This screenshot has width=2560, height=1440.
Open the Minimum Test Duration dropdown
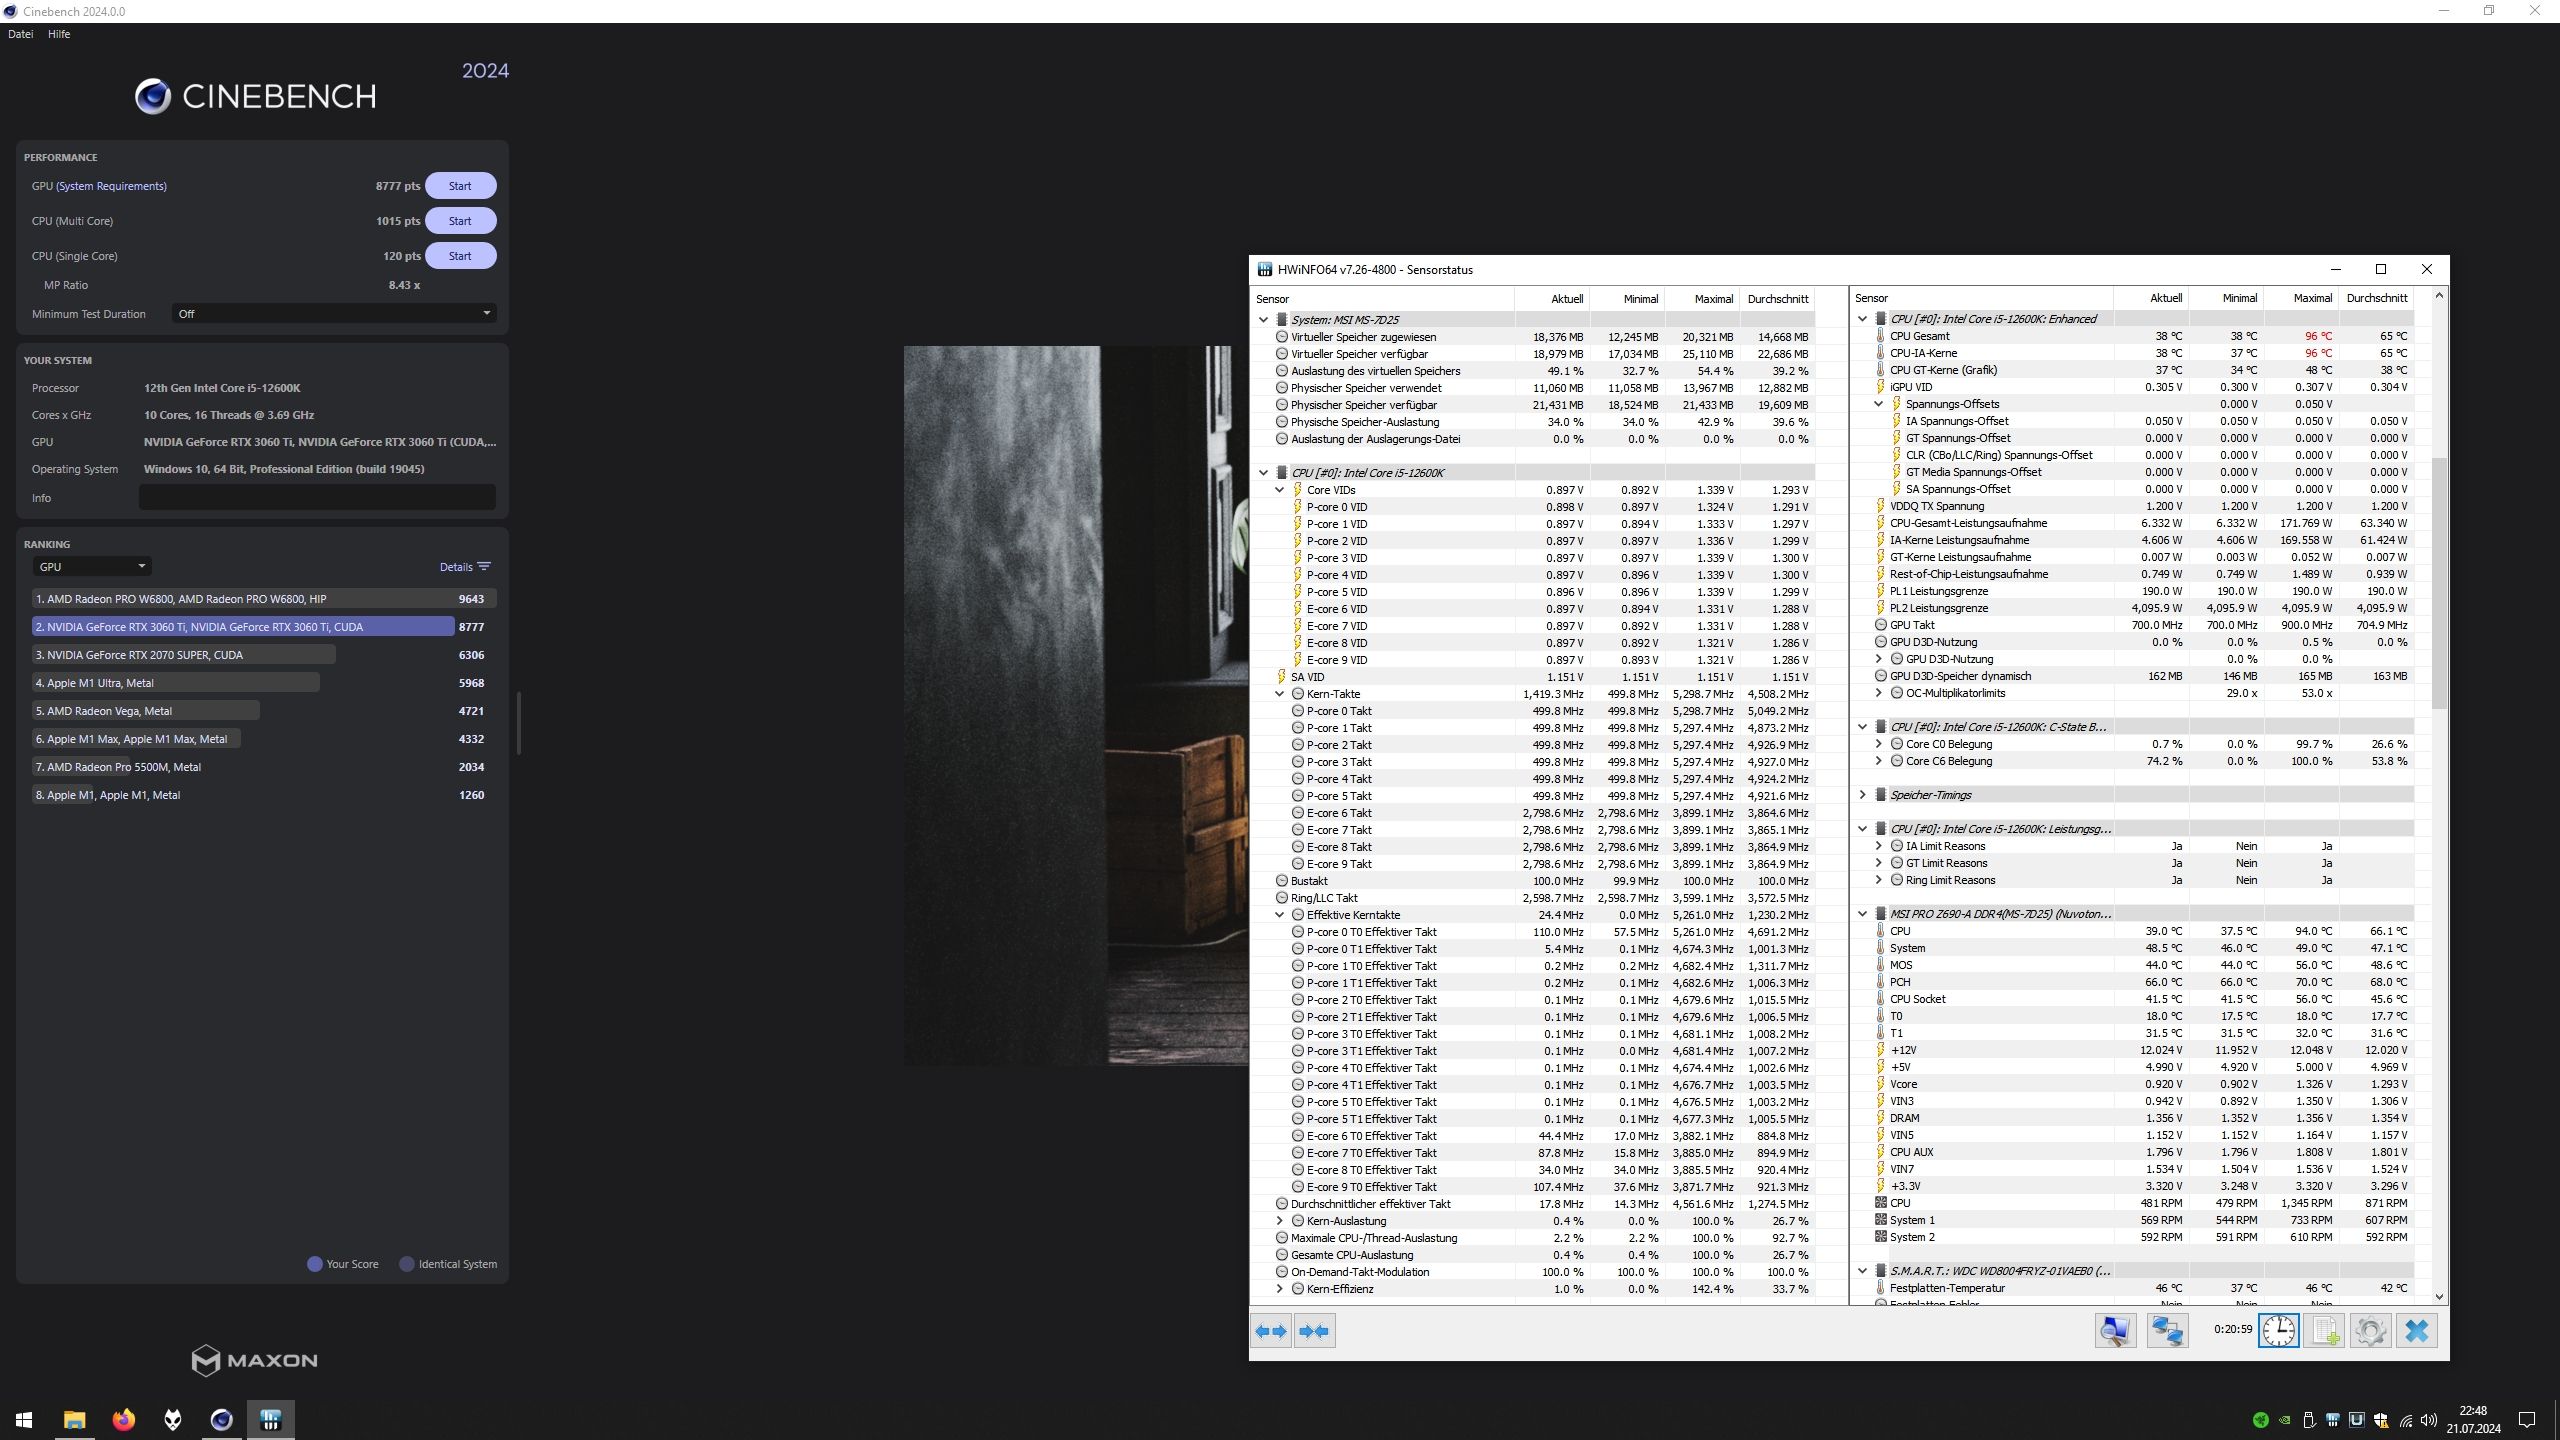pos(334,314)
